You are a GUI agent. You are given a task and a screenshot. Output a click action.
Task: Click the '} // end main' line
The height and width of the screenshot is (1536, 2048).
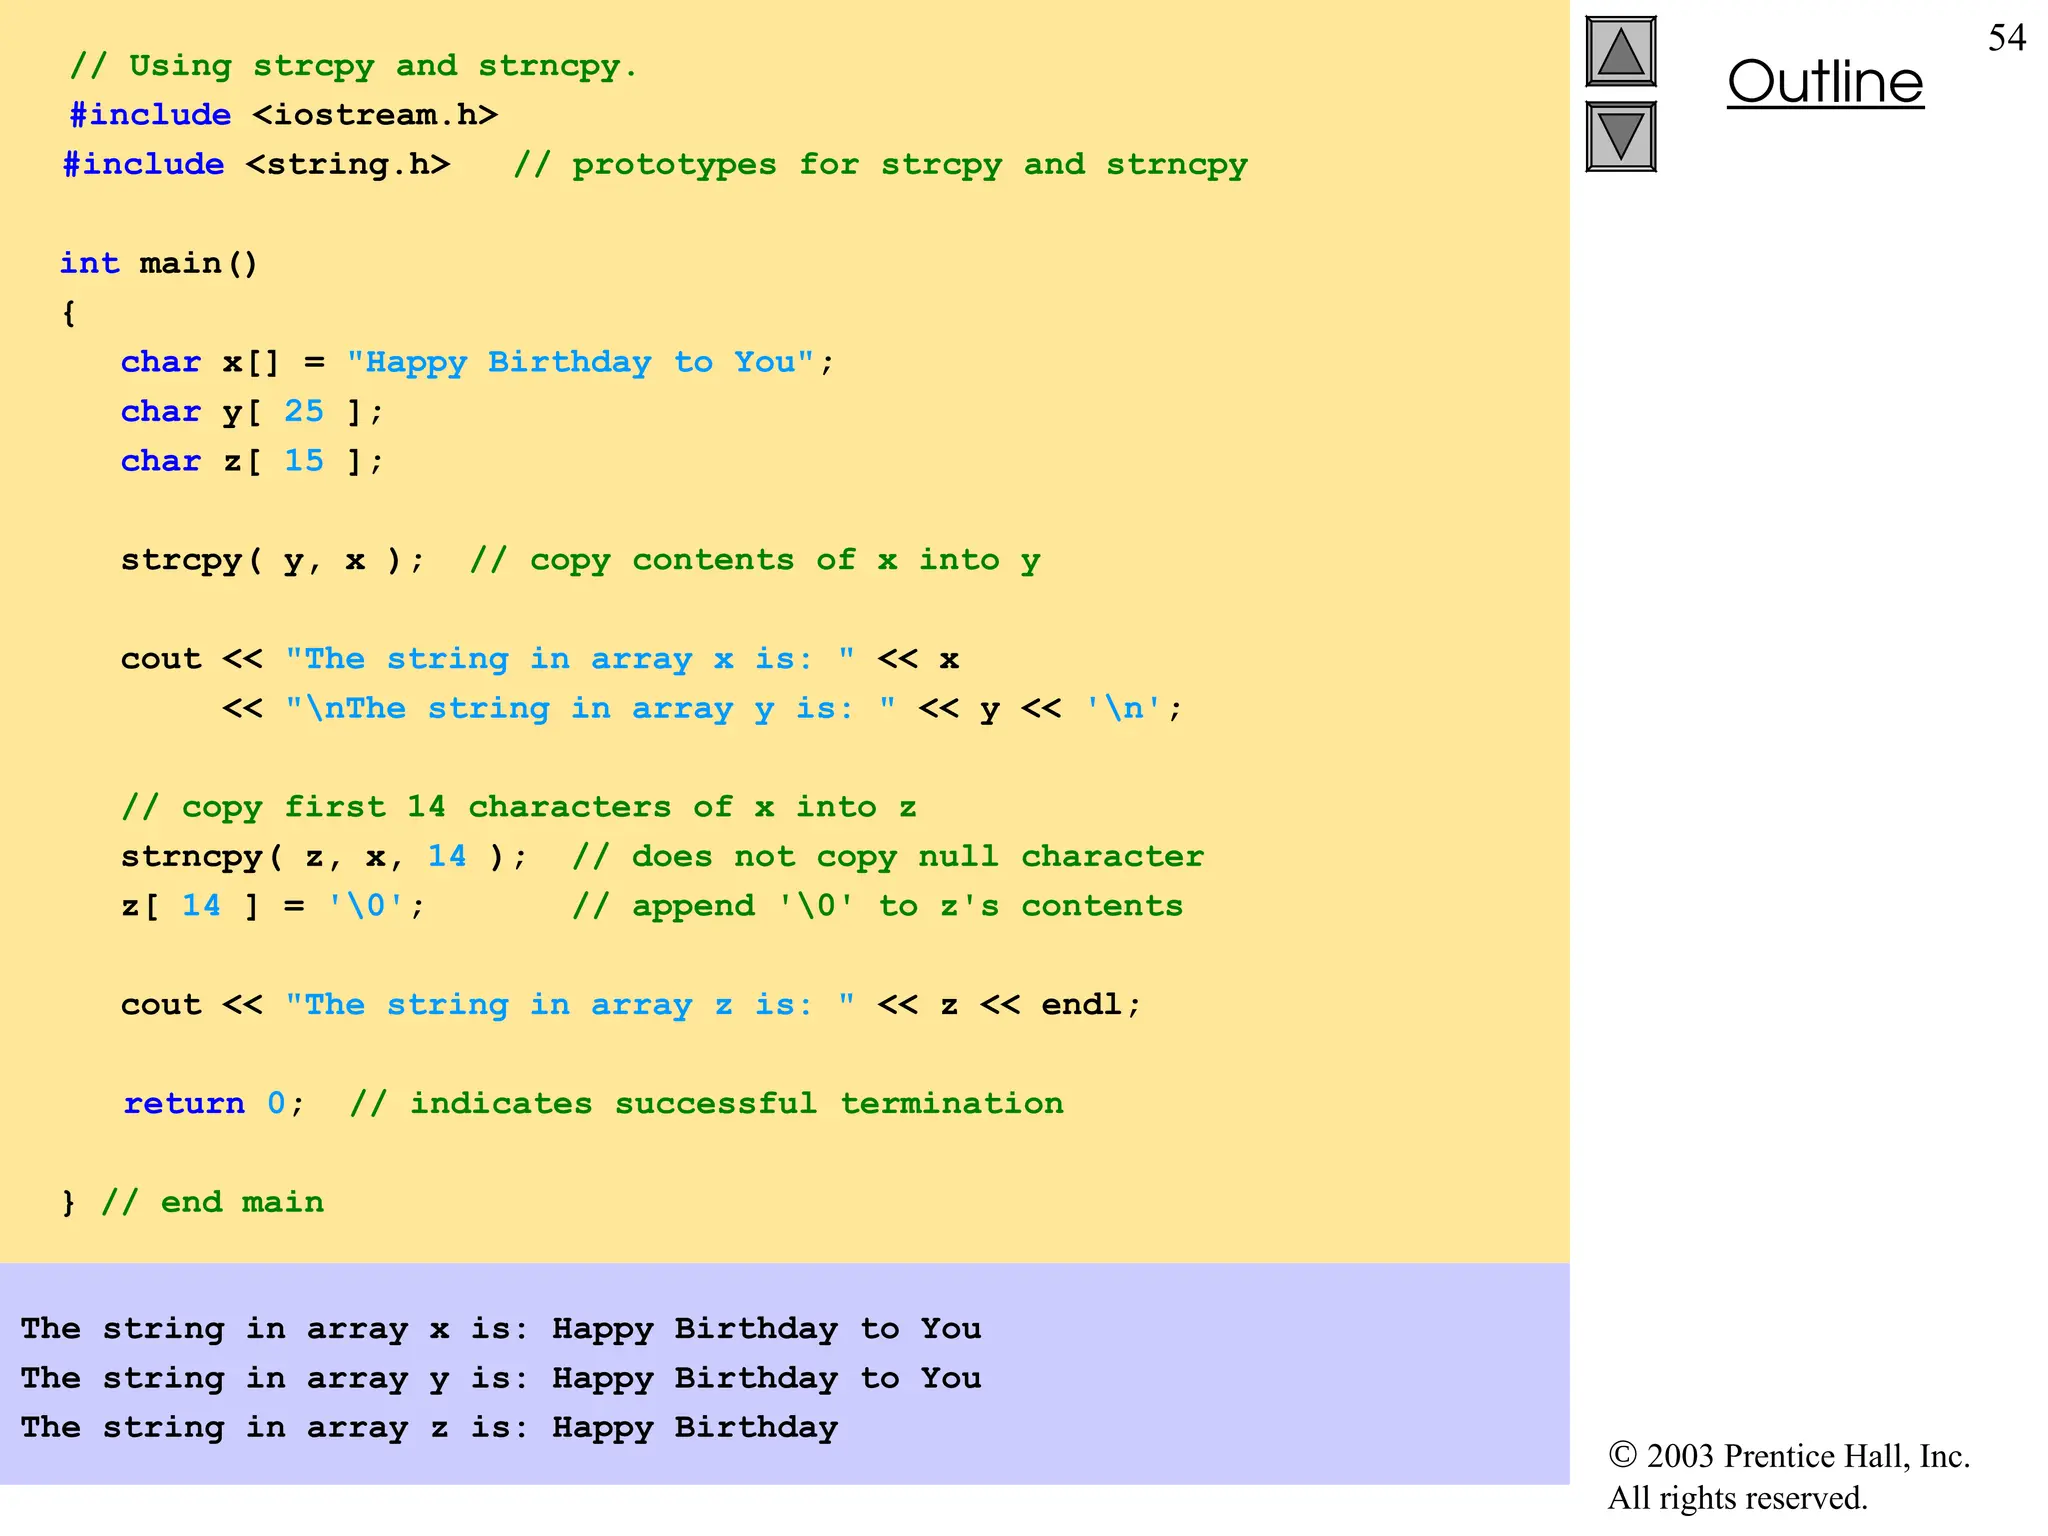[x=193, y=1202]
